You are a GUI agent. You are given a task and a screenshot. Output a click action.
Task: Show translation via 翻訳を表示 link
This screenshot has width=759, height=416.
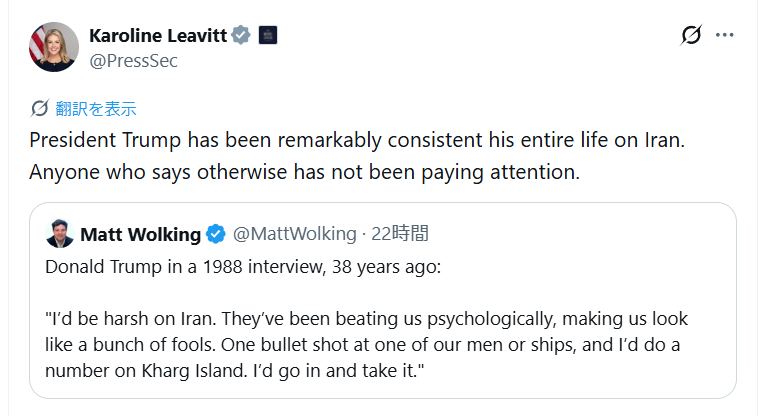(x=96, y=108)
